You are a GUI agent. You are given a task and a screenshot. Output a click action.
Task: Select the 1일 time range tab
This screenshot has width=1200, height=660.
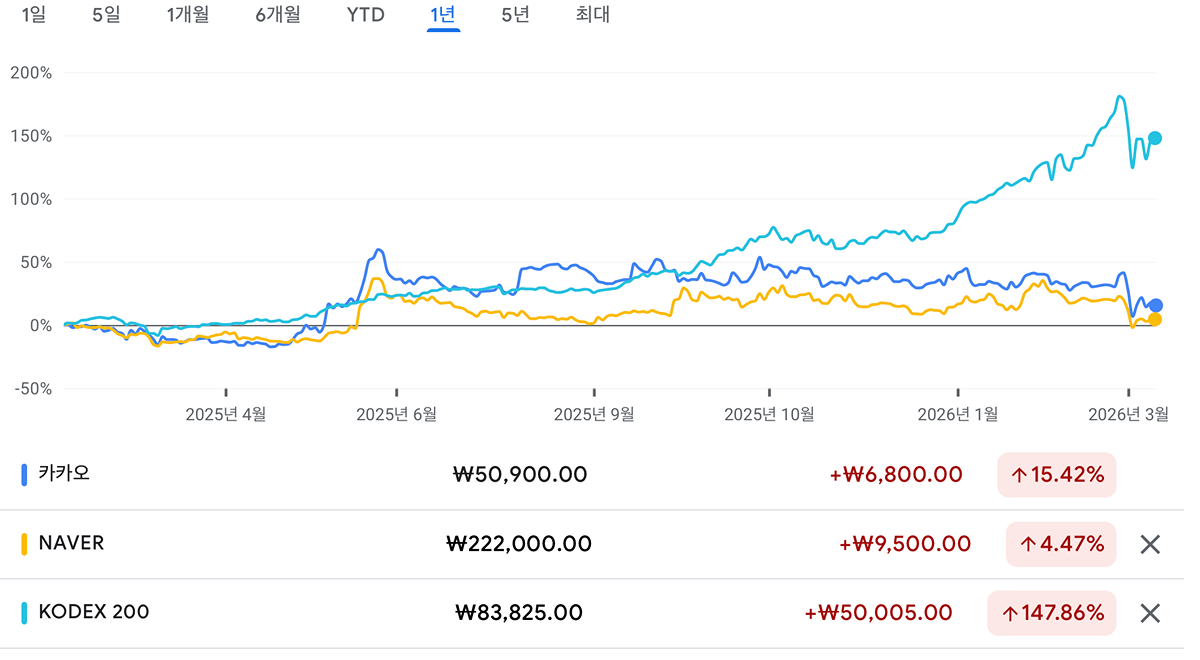(33, 15)
